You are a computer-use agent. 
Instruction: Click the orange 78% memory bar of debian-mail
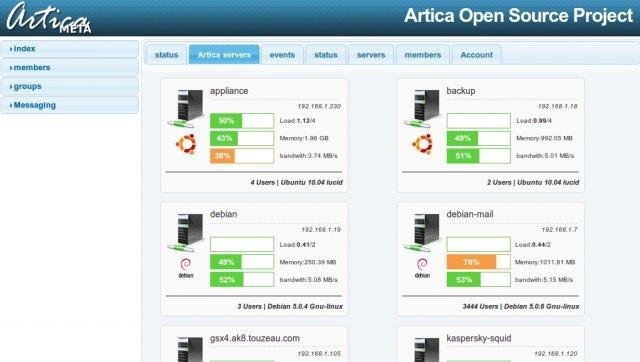[x=478, y=262]
